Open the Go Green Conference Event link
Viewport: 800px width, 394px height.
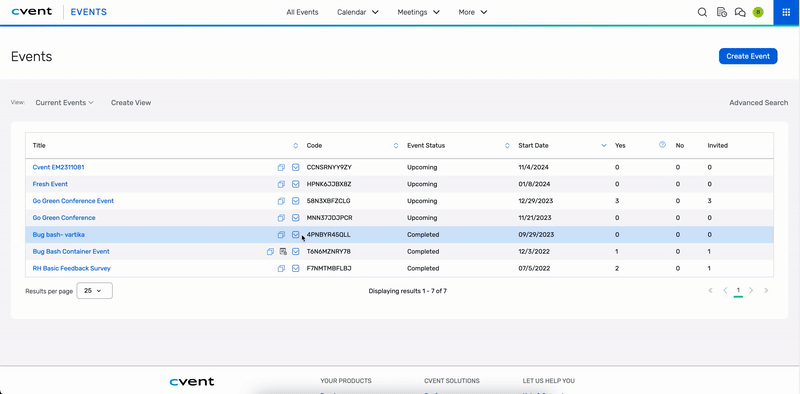point(73,201)
